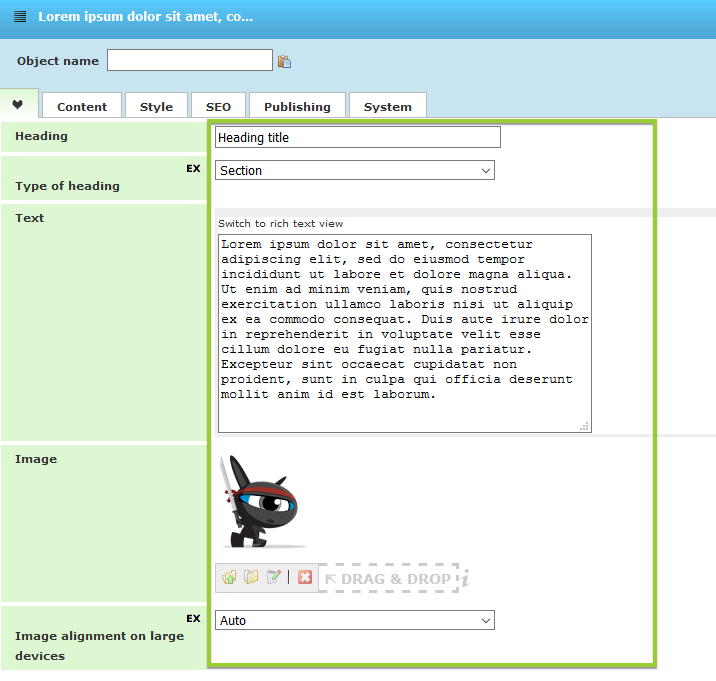The image size is (716, 681).
Task: Remove image with red X icon
Action: coord(305,578)
